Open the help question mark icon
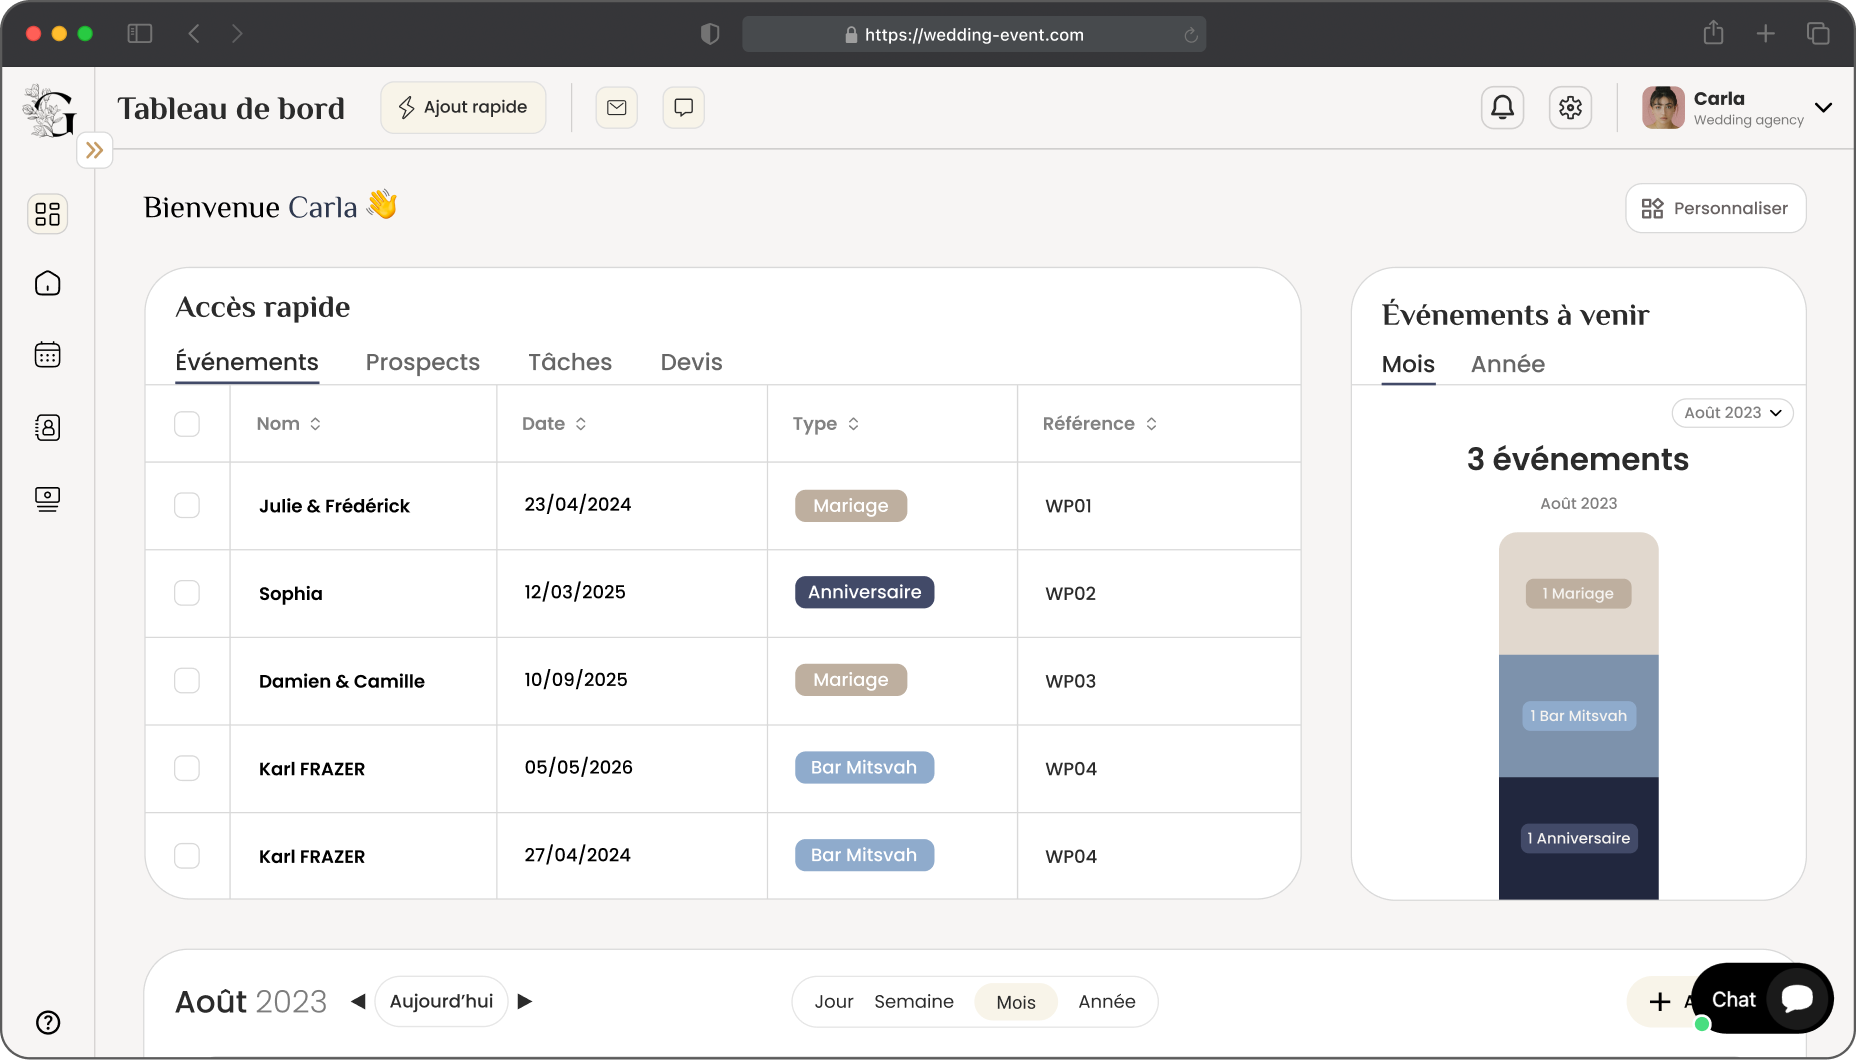 click(47, 1022)
